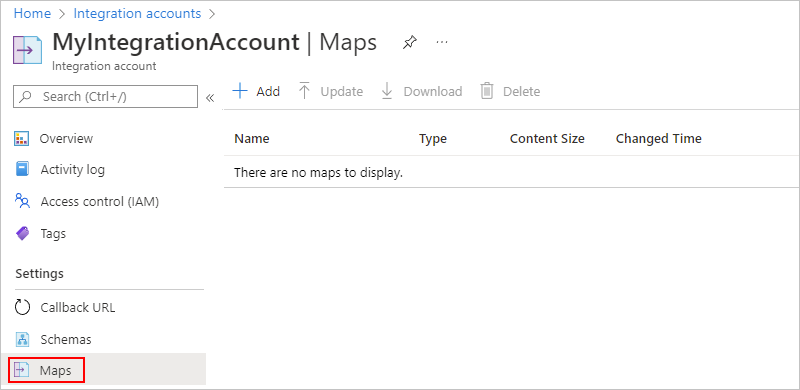Click the Download toolbar button

pos(421,92)
